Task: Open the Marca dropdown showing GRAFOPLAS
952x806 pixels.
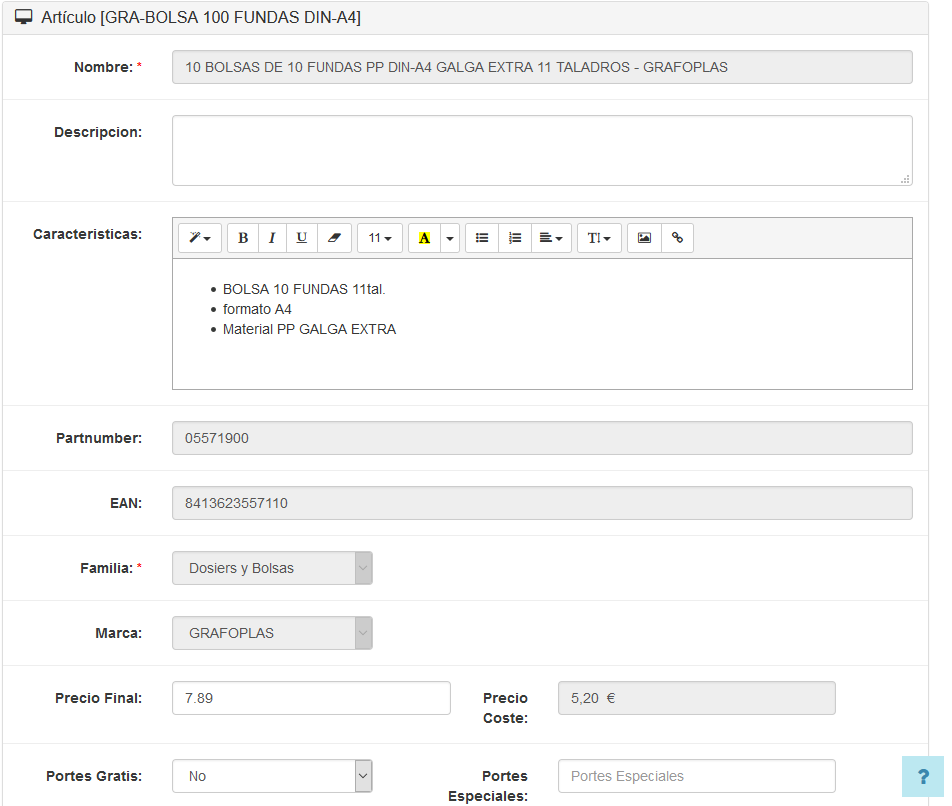Action: 272,633
